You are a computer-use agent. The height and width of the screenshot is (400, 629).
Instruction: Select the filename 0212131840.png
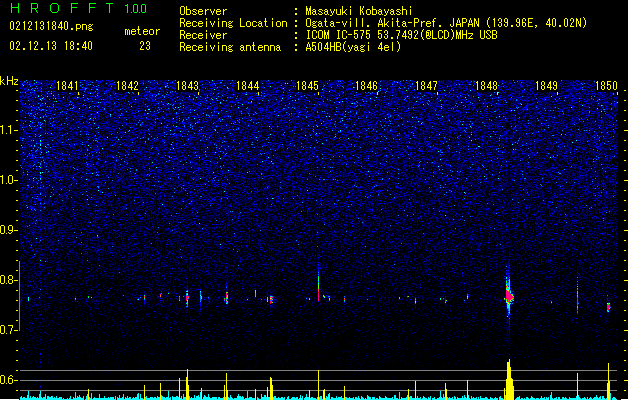tap(51, 26)
